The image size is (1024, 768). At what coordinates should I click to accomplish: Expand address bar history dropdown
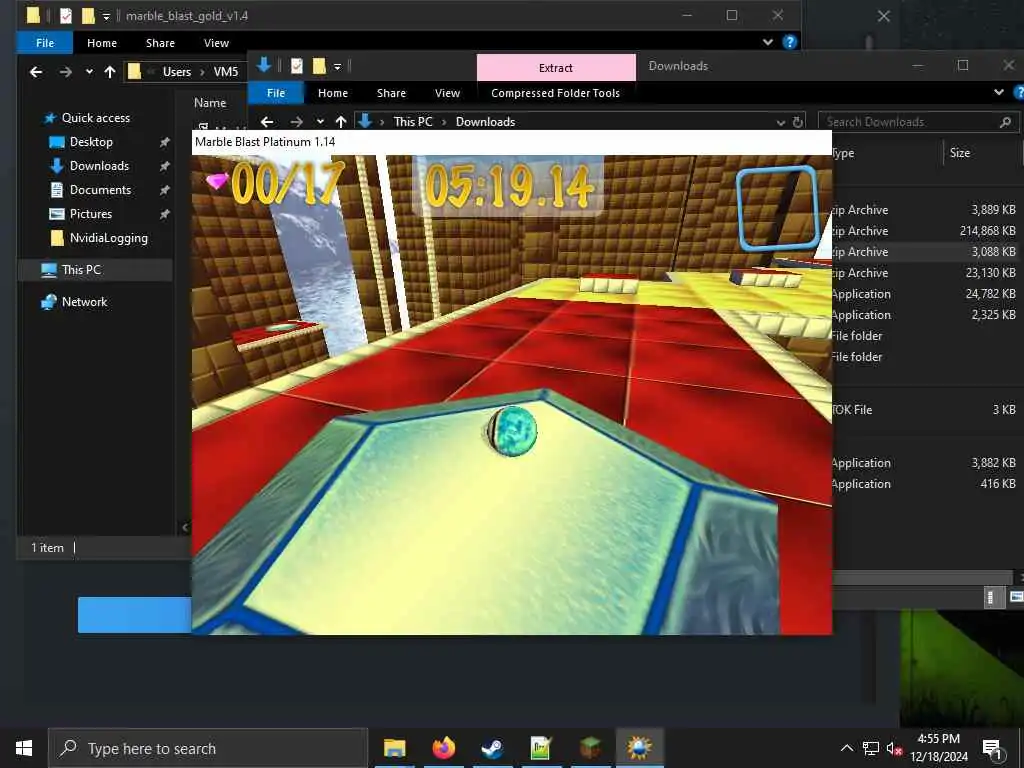coord(780,123)
